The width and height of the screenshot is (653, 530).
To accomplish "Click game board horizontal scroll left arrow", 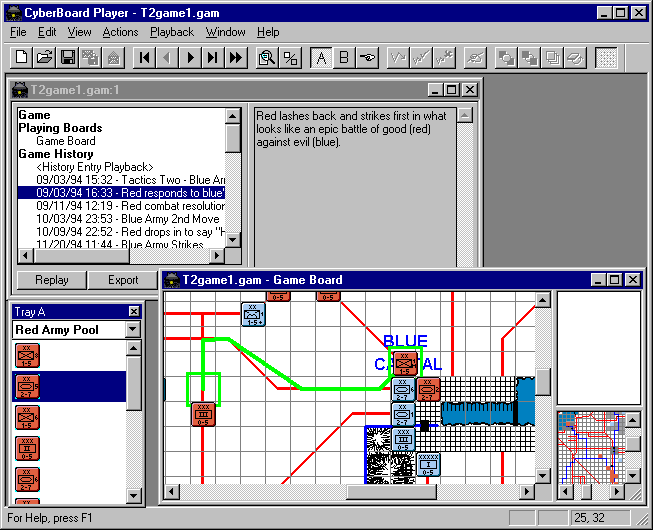I will coord(172,492).
